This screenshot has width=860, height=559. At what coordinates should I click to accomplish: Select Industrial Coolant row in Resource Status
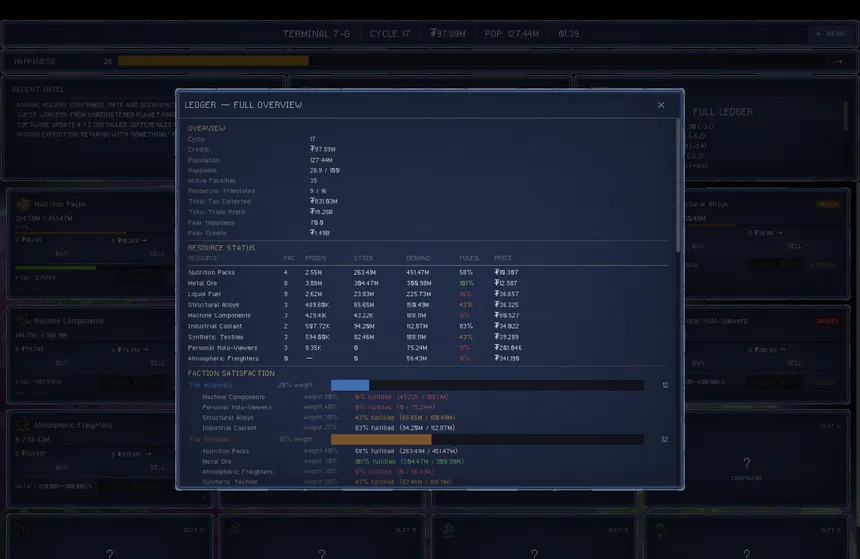coord(428,326)
